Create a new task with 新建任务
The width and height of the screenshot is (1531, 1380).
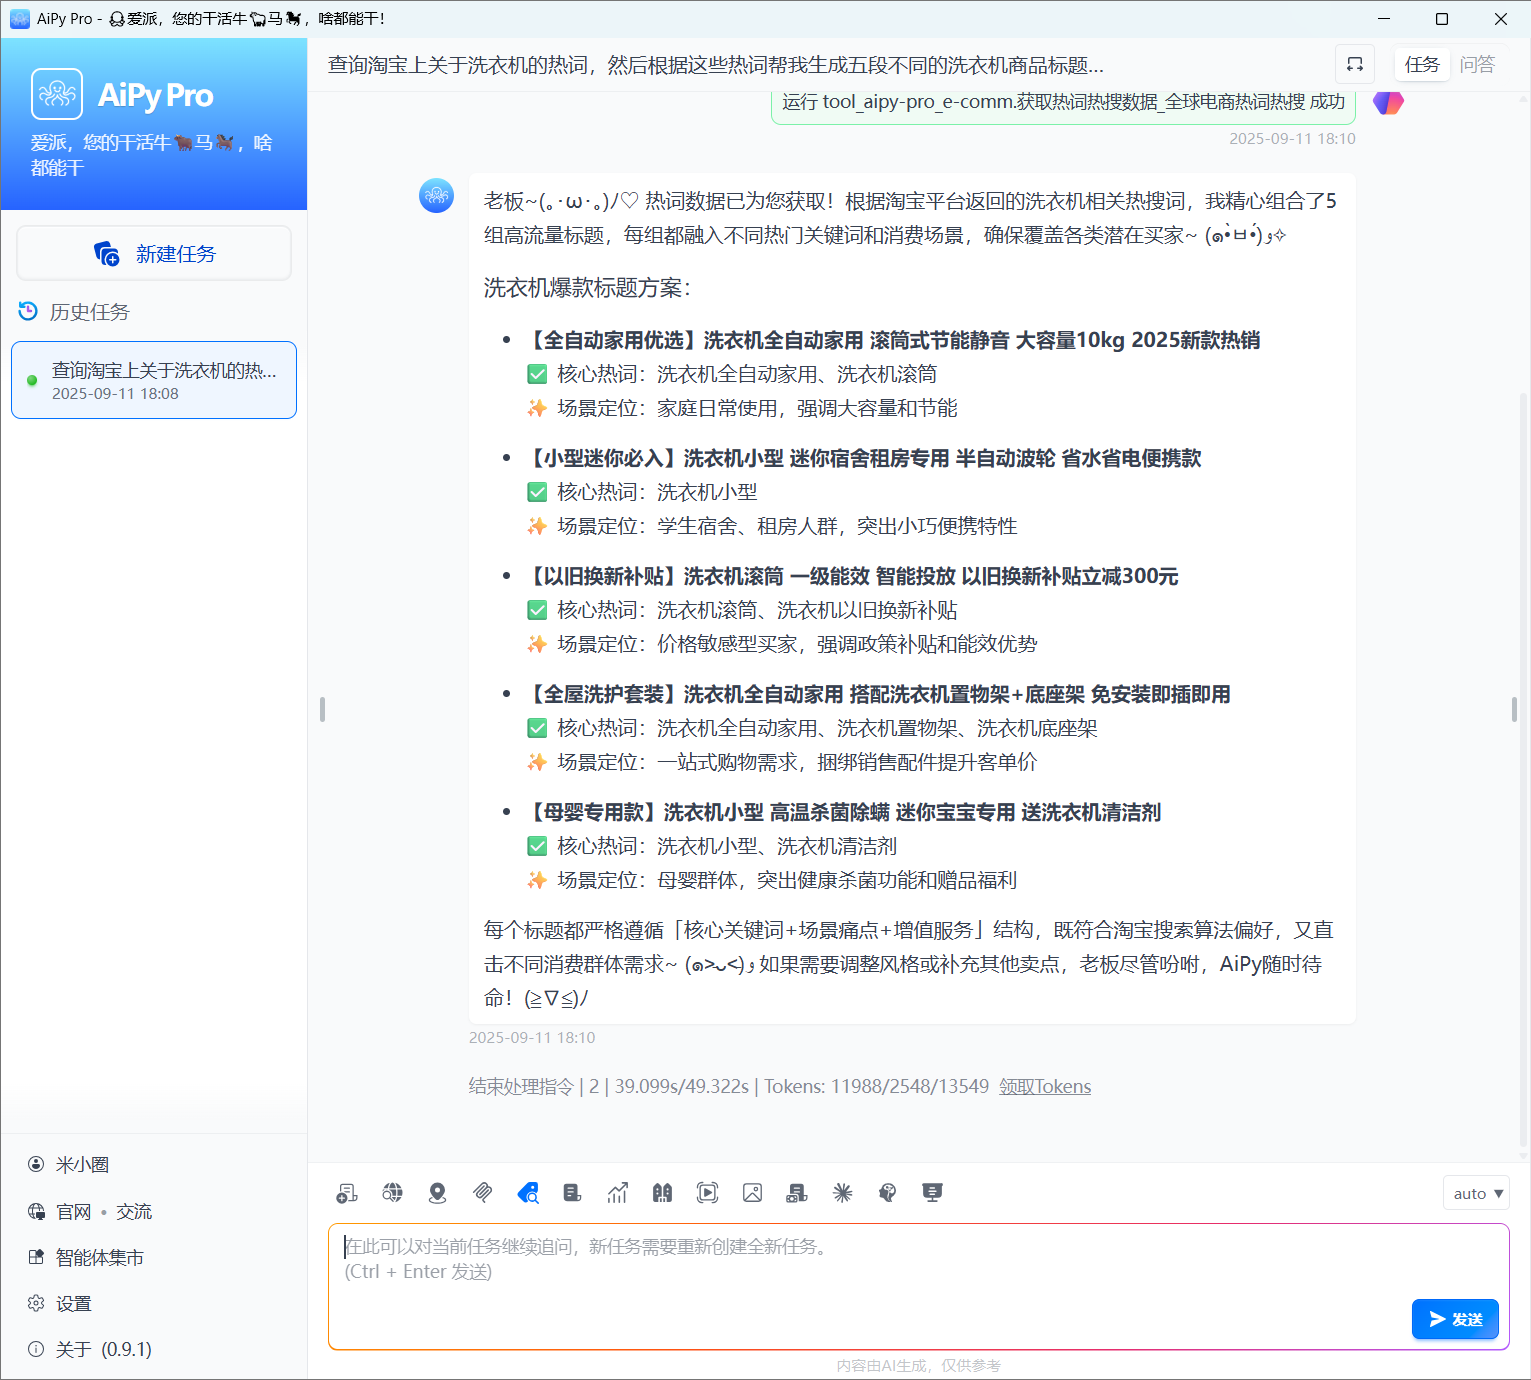coord(154,253)
